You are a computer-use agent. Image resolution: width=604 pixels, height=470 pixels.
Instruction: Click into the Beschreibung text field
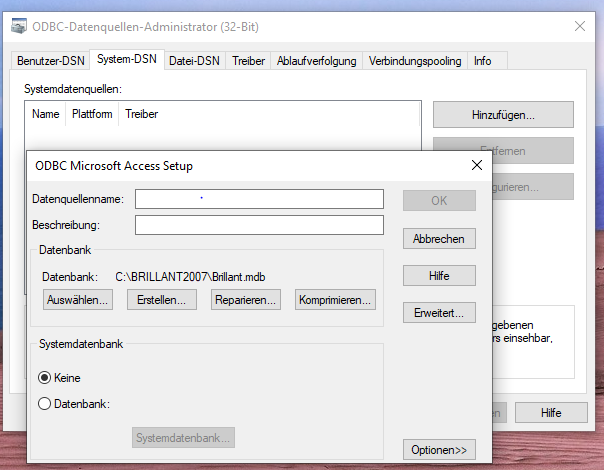point(259,225)
